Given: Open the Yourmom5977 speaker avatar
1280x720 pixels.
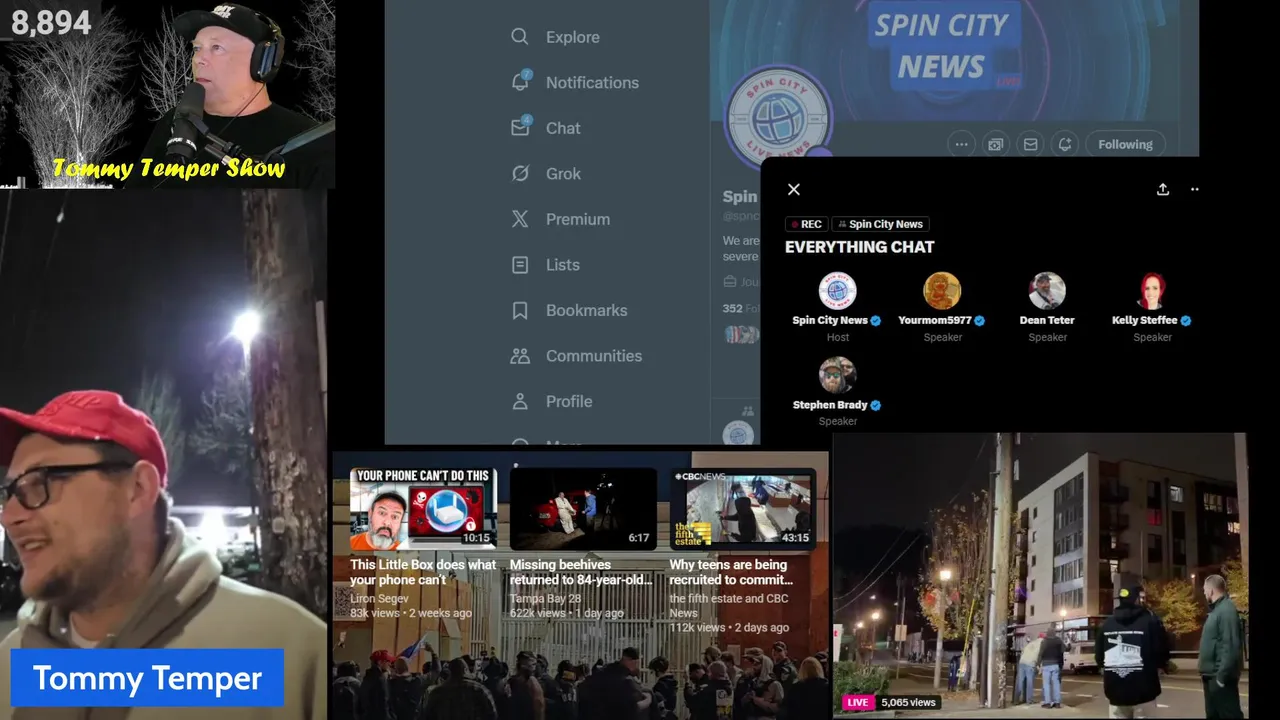Looking at the screenshot, I should click(942, 291).
